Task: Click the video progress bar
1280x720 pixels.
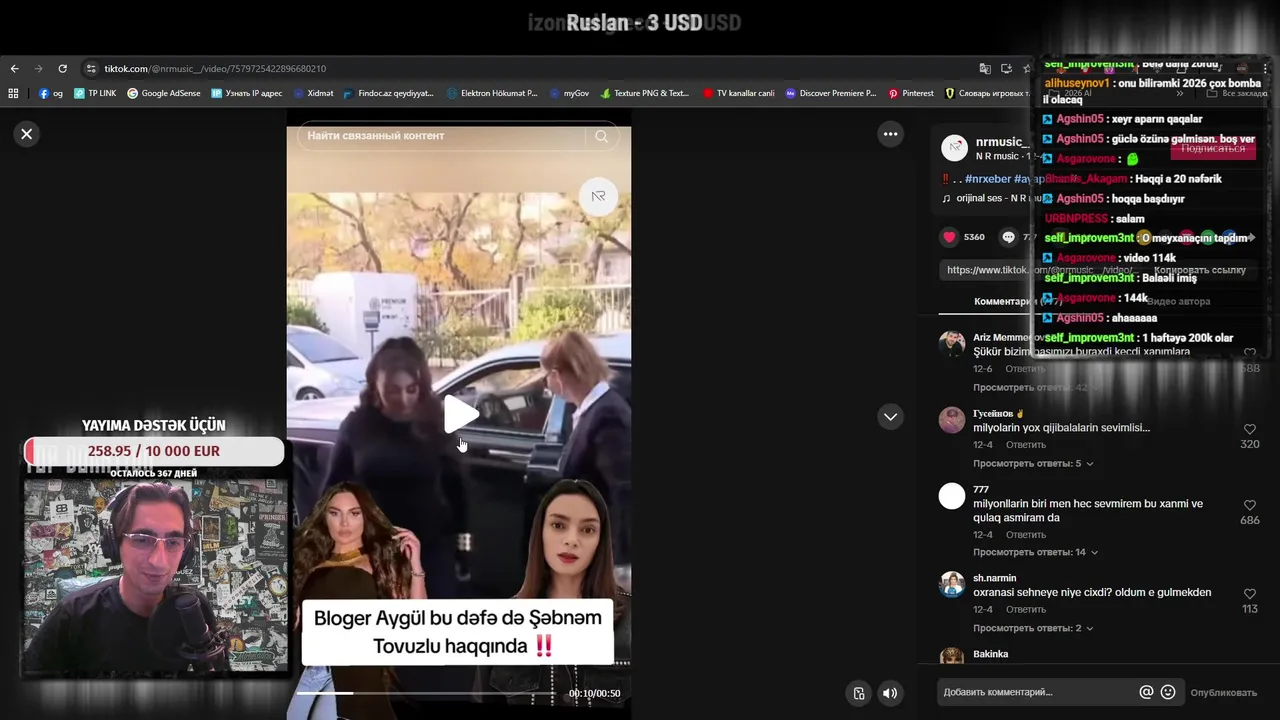Action: coord(428,693)
